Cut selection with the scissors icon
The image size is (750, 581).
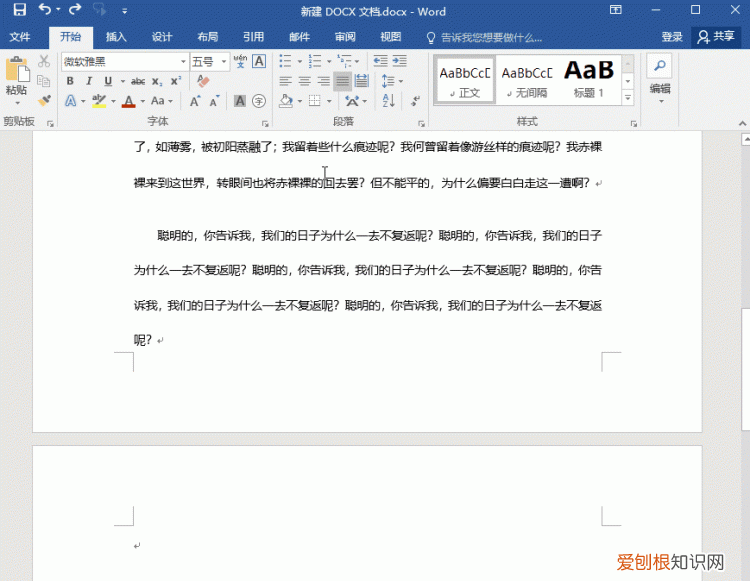(44, 61)
